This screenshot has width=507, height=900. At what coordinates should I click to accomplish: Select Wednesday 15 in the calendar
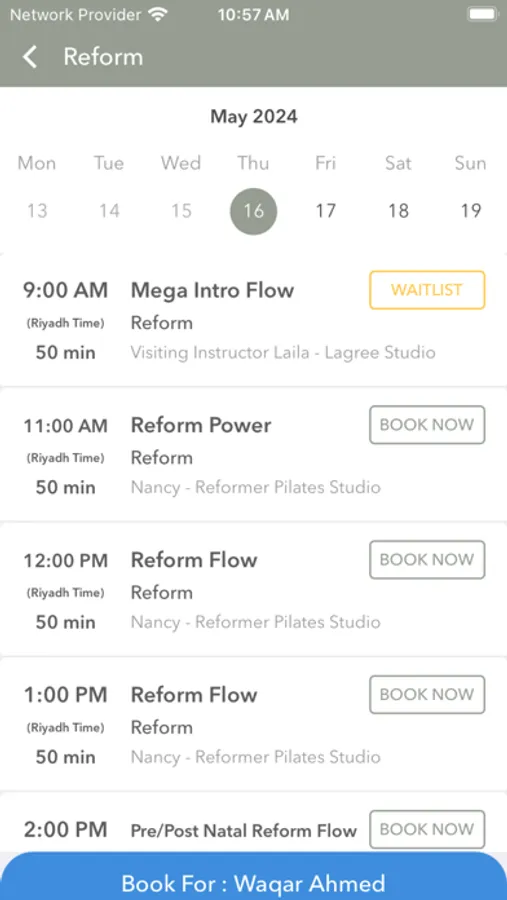coord(181,211)
